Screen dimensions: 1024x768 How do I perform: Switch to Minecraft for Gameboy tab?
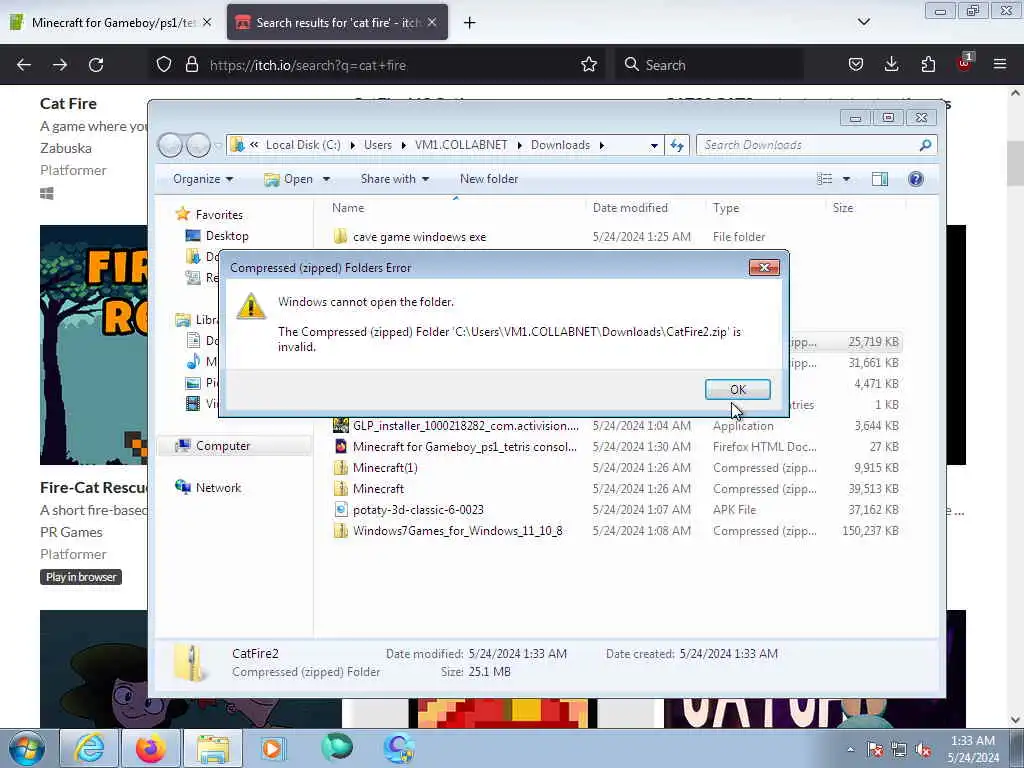click(111, 23)
